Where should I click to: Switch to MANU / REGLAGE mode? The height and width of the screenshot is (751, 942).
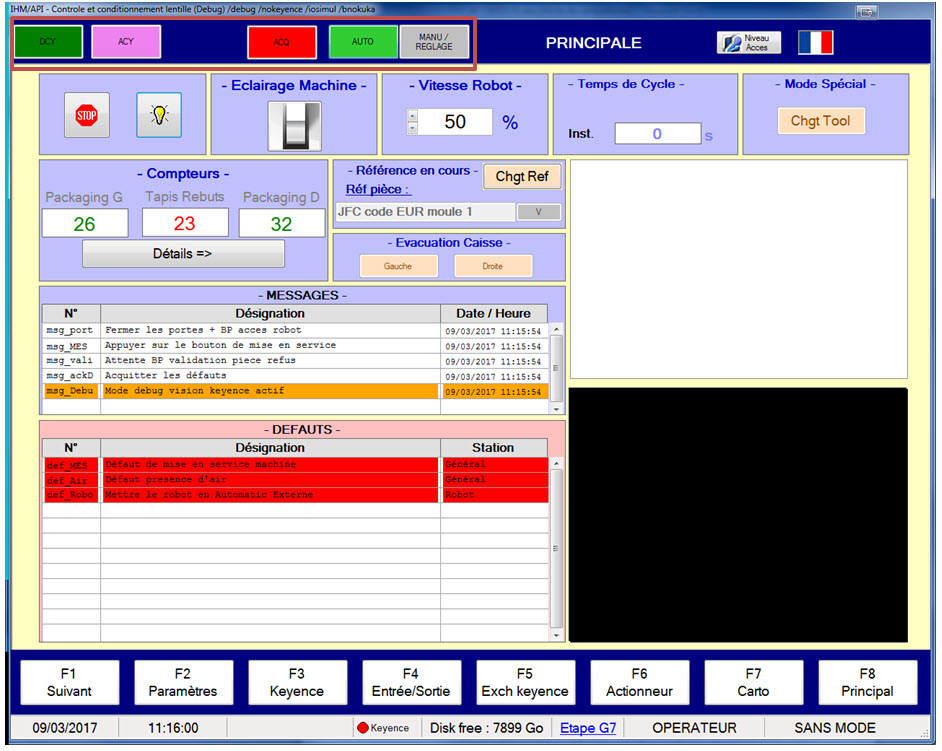coord(434,42)
